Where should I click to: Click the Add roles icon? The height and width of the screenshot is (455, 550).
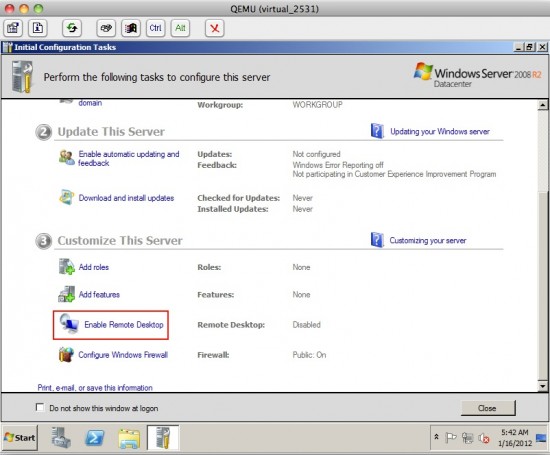pos(66,267)
